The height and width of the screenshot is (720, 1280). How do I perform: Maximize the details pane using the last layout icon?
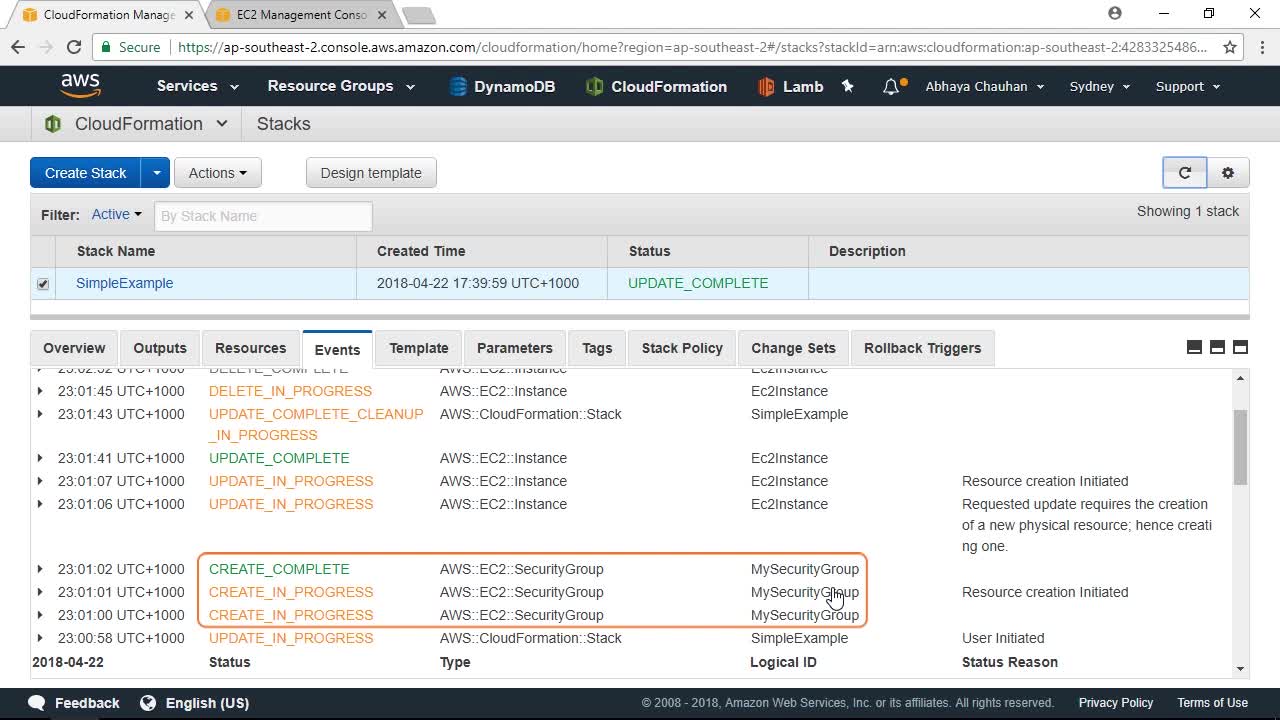(1240, 347)
